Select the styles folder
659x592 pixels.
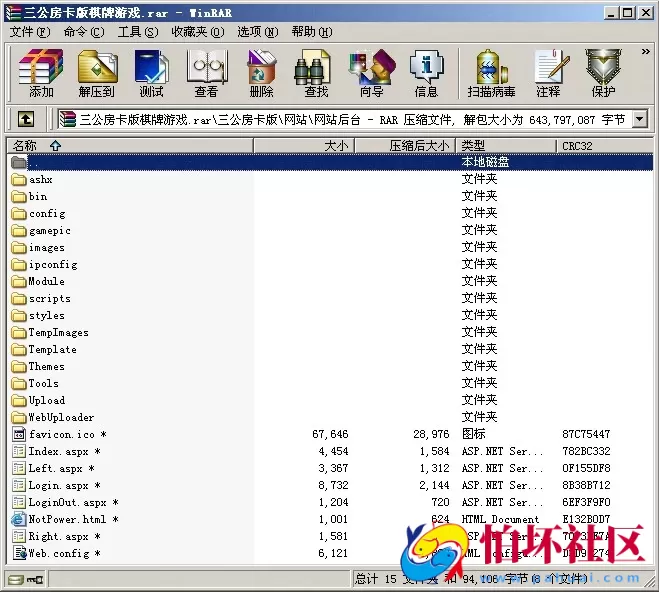(x=38, y=315)
